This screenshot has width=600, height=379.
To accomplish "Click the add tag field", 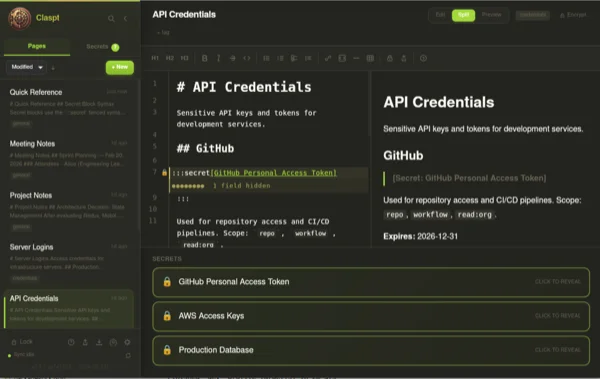I will pos(163,33).
